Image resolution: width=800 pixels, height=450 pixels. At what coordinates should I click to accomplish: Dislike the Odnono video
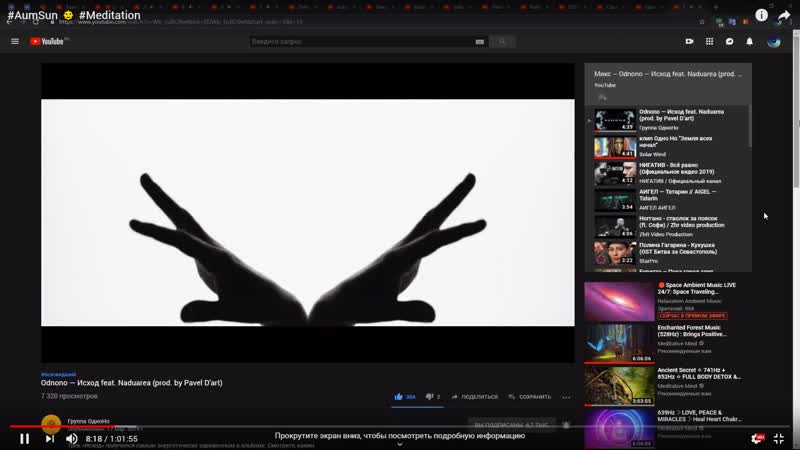433,396
